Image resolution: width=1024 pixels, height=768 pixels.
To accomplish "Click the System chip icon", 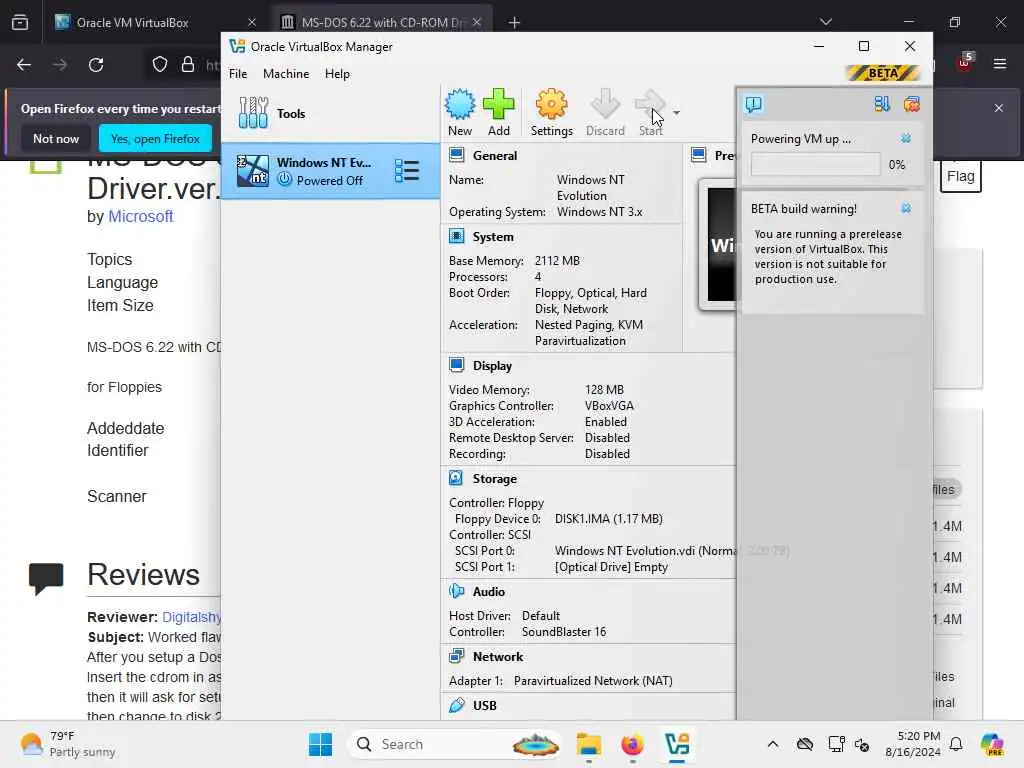I will point(456,236).
